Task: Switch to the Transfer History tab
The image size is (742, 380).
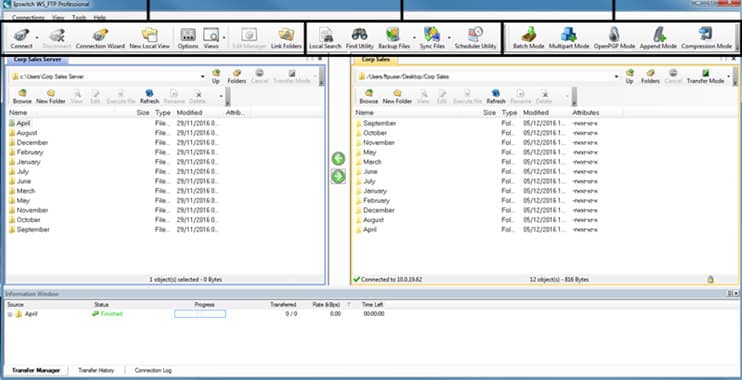Action: pyautogui.click(x=96, y=371)
